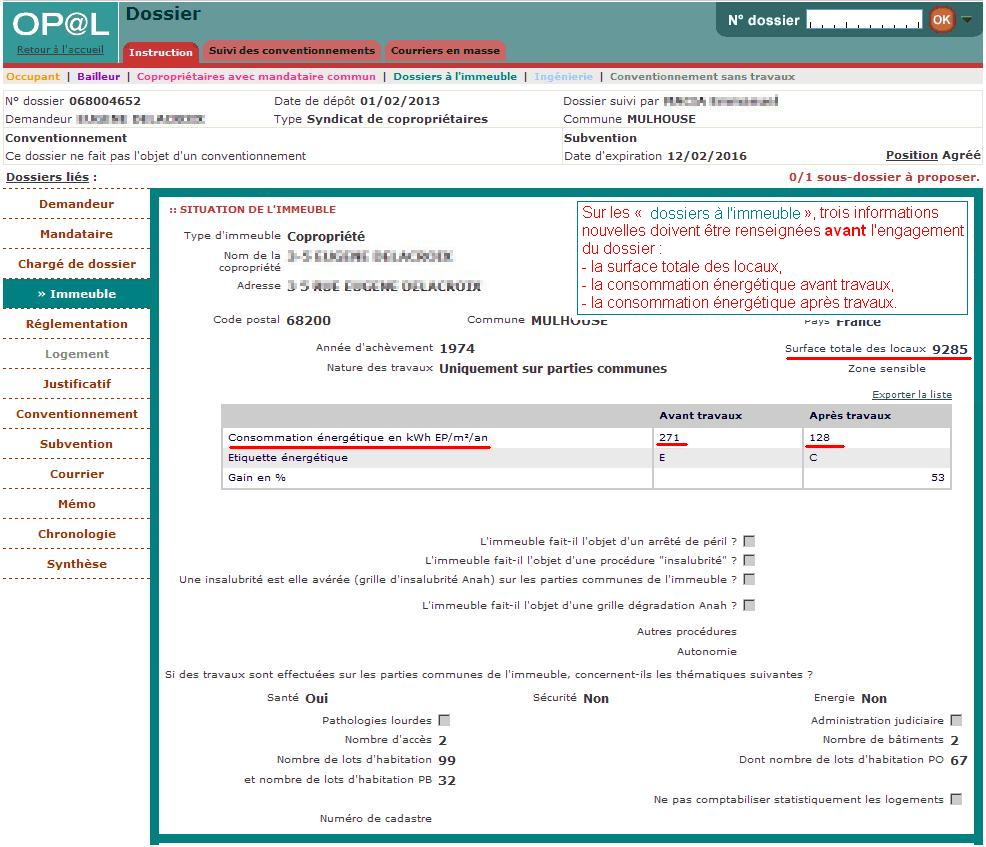
Task: Open the Courrier sidebar section
Action: click(77, 474)
